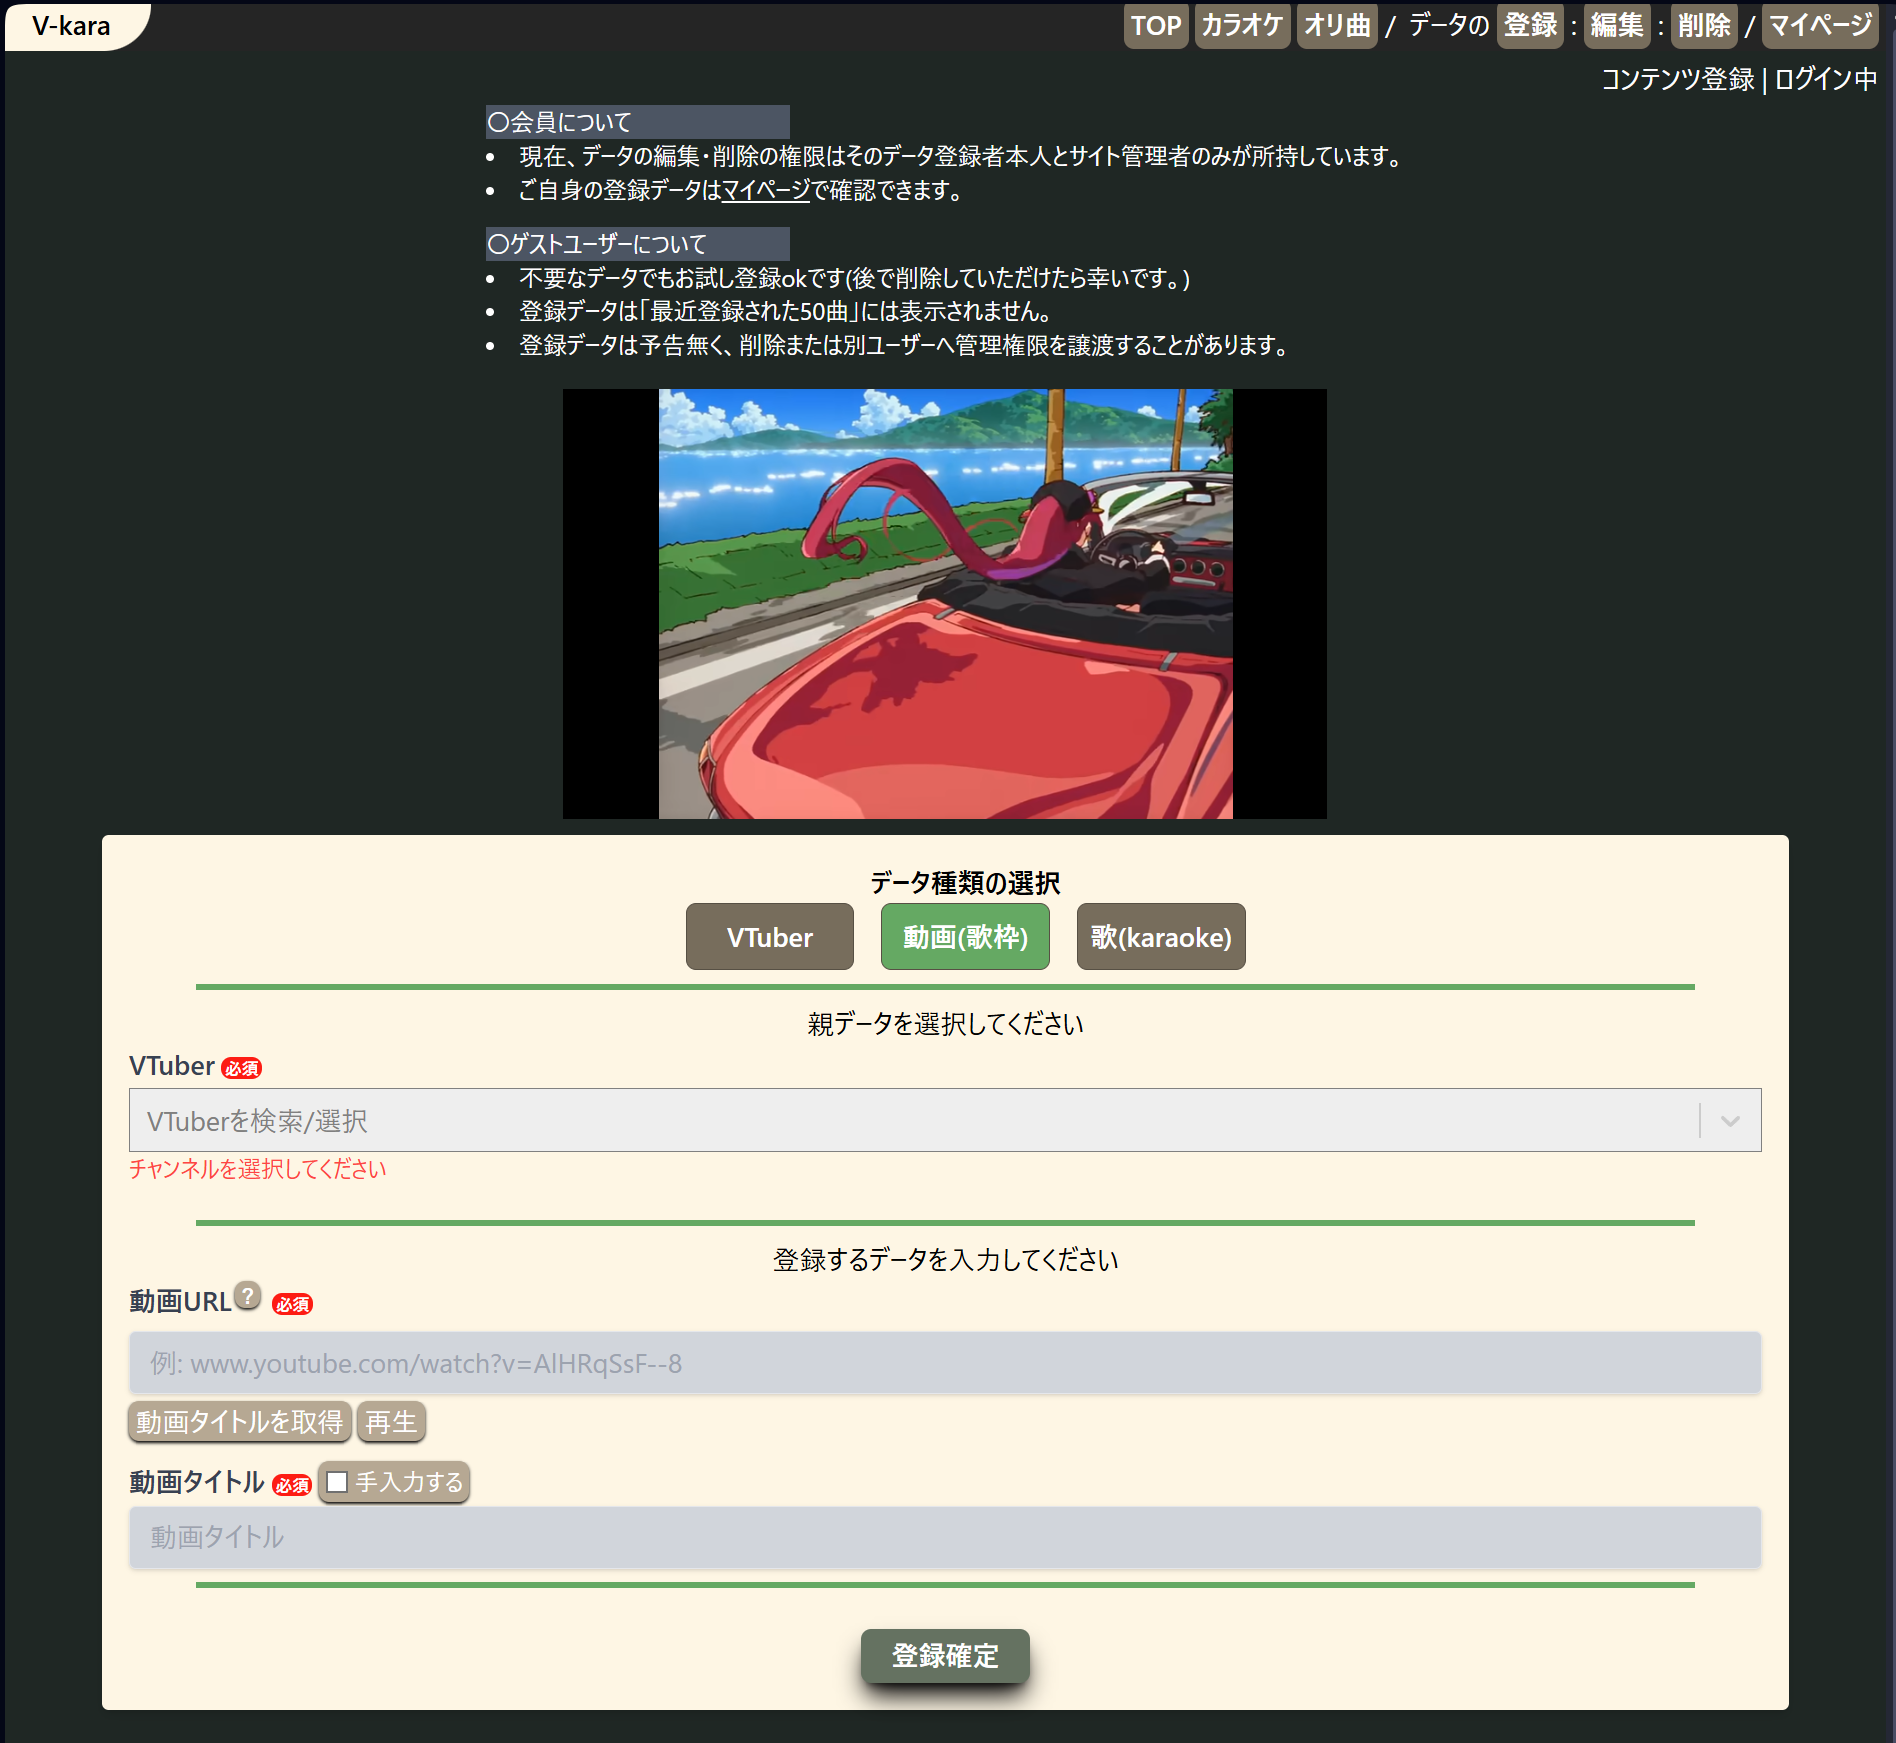Click the ○ゲストユーザーについて section heading
This screenshot has width=1896, height=1743.
point(637,244)
